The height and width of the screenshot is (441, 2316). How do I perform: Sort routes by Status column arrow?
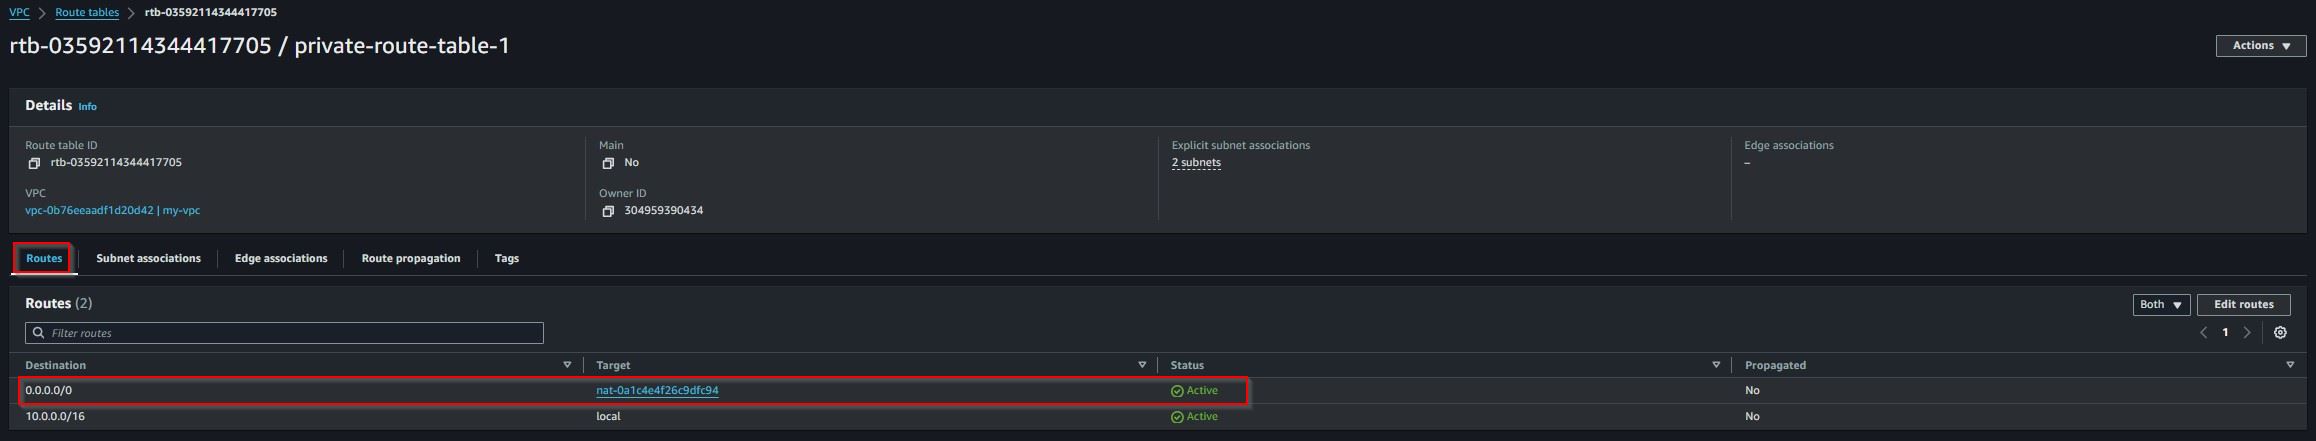[x=1716, y=365]
